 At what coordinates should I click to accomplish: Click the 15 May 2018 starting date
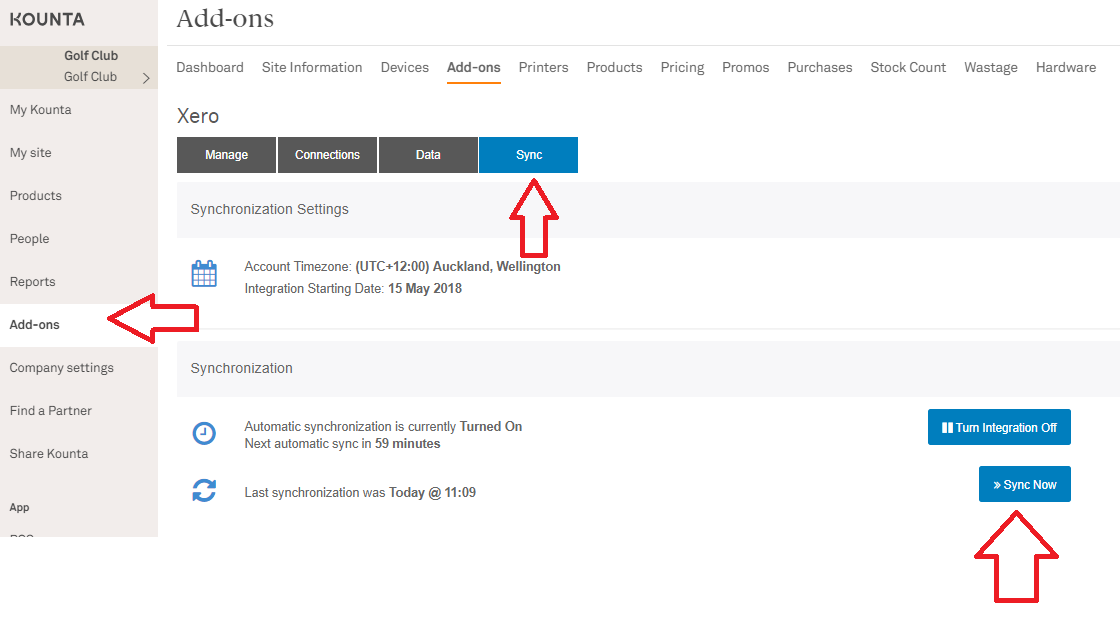click(x=425, y=289)
